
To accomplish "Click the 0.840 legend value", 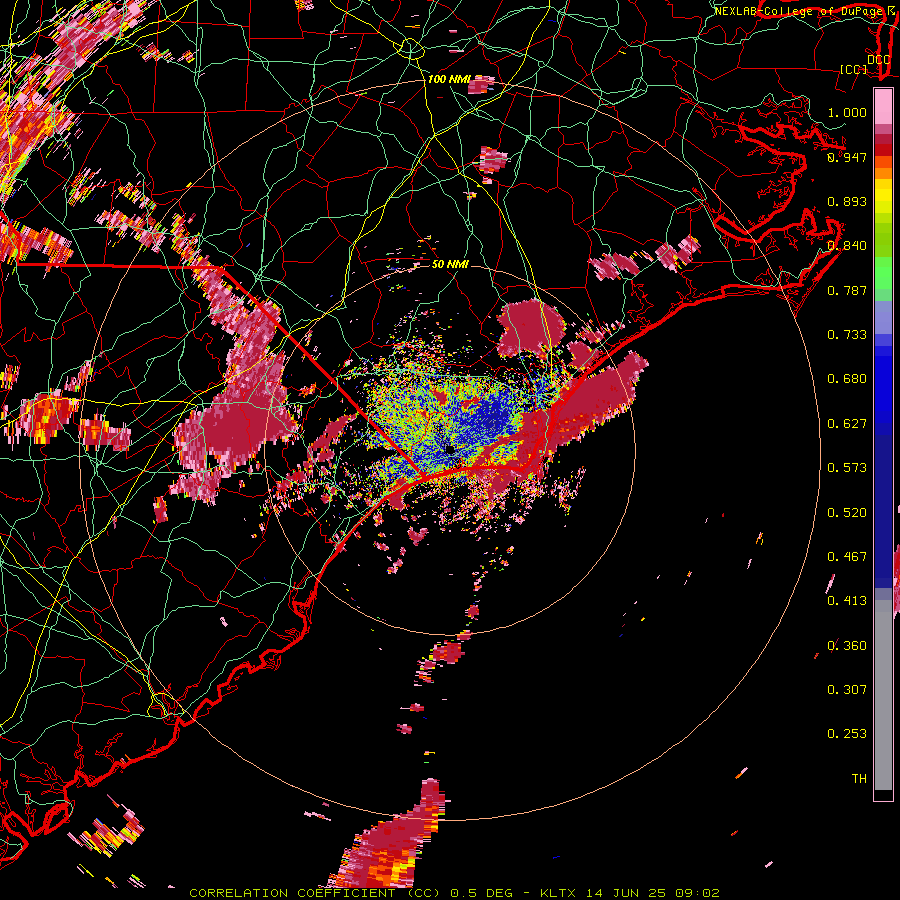I will pyautogui.click(x=847, y=246).
